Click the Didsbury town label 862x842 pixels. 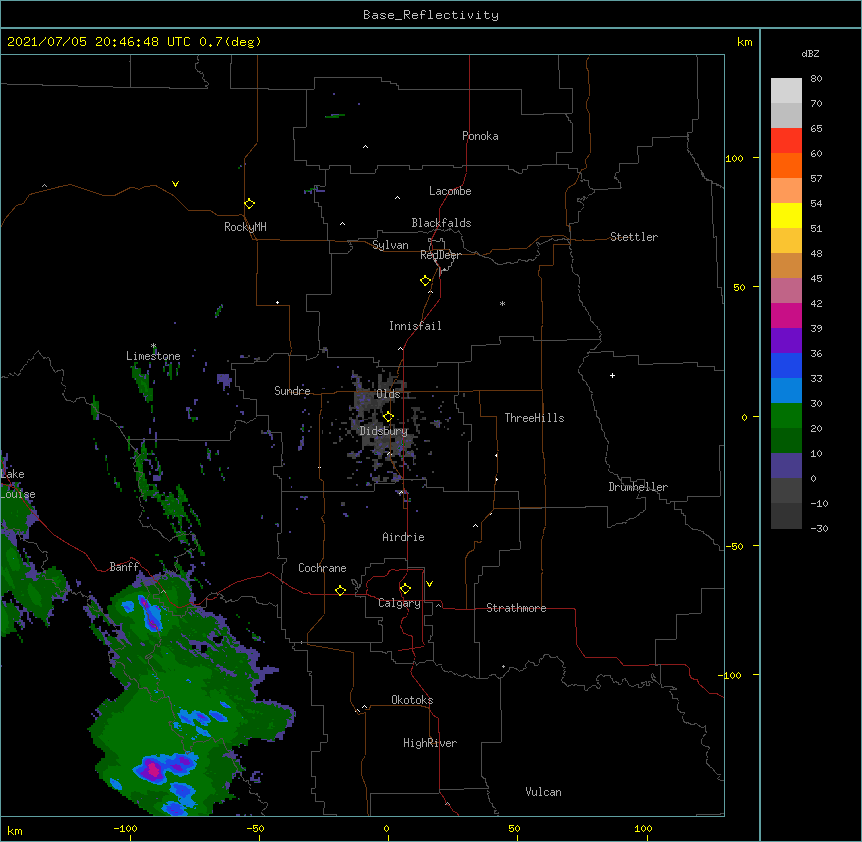point(383,431)
